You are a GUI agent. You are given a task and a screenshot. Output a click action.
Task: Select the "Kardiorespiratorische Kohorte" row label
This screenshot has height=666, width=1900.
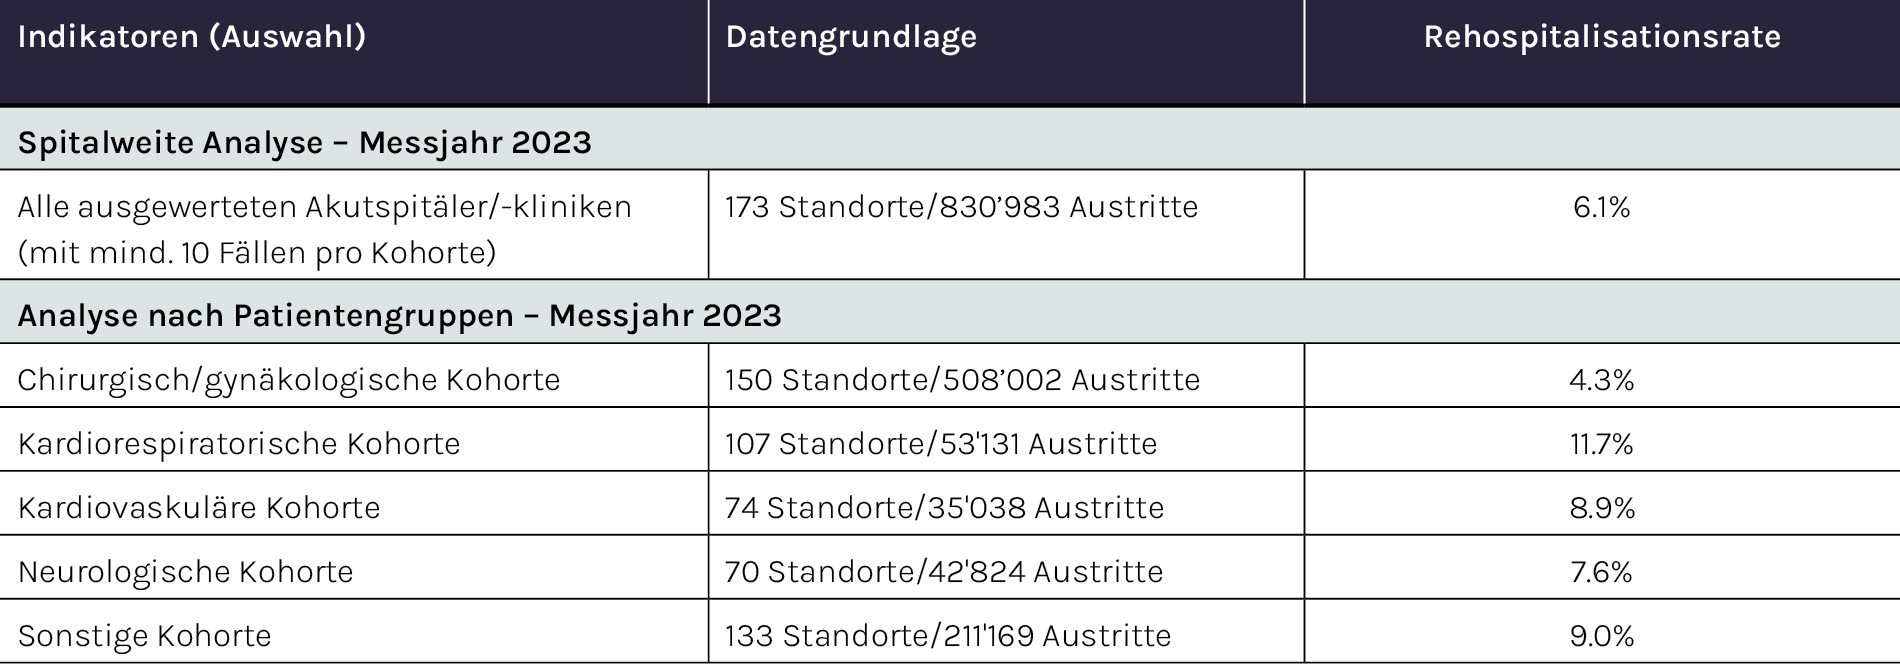coord(239,444)
